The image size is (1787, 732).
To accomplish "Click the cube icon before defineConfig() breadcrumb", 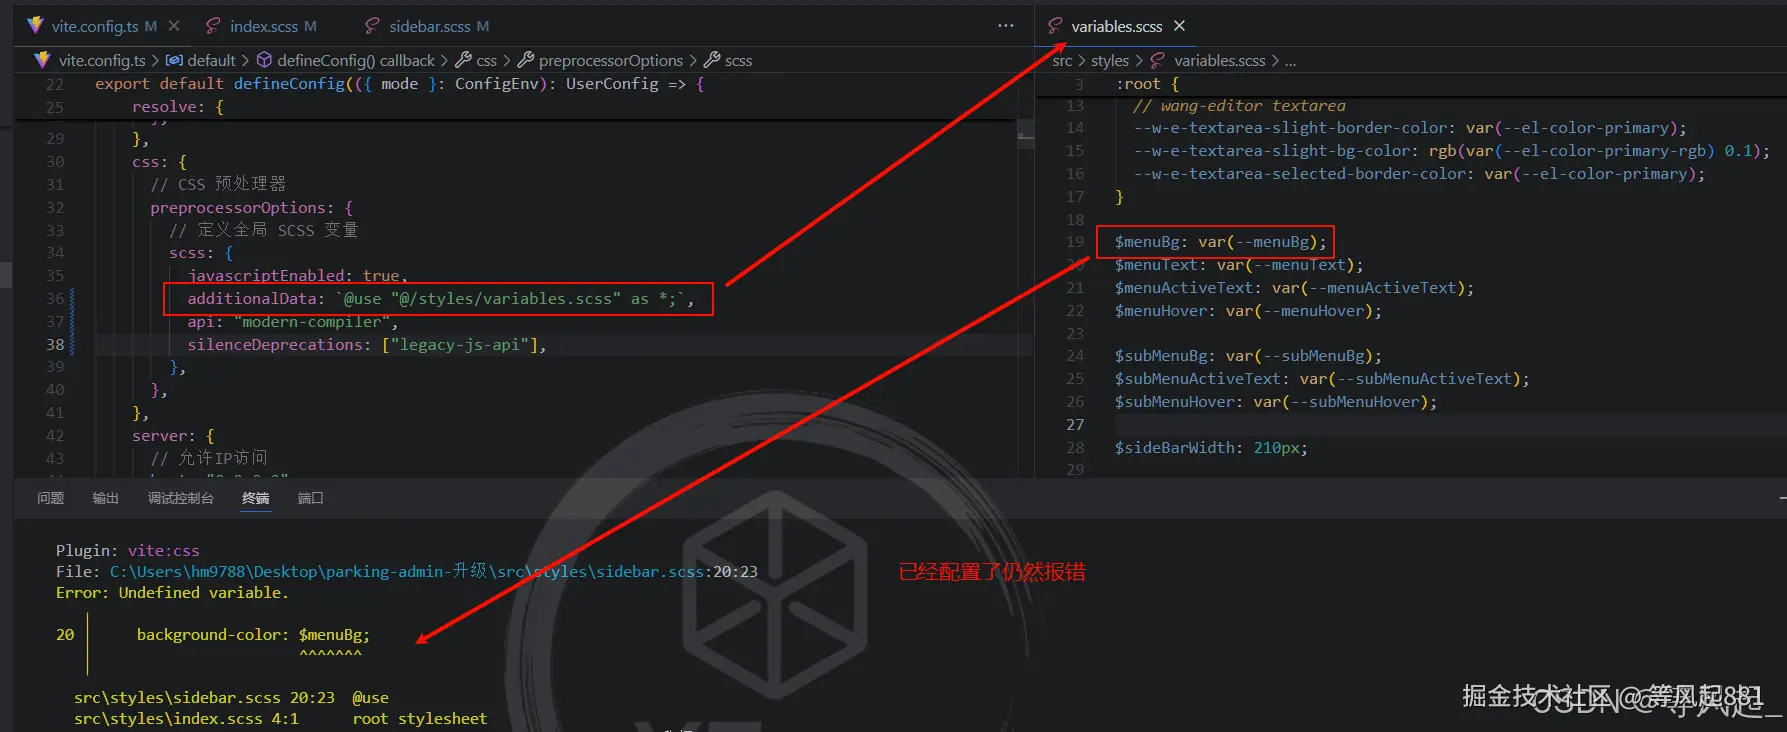I will click(x=264, y=61).
